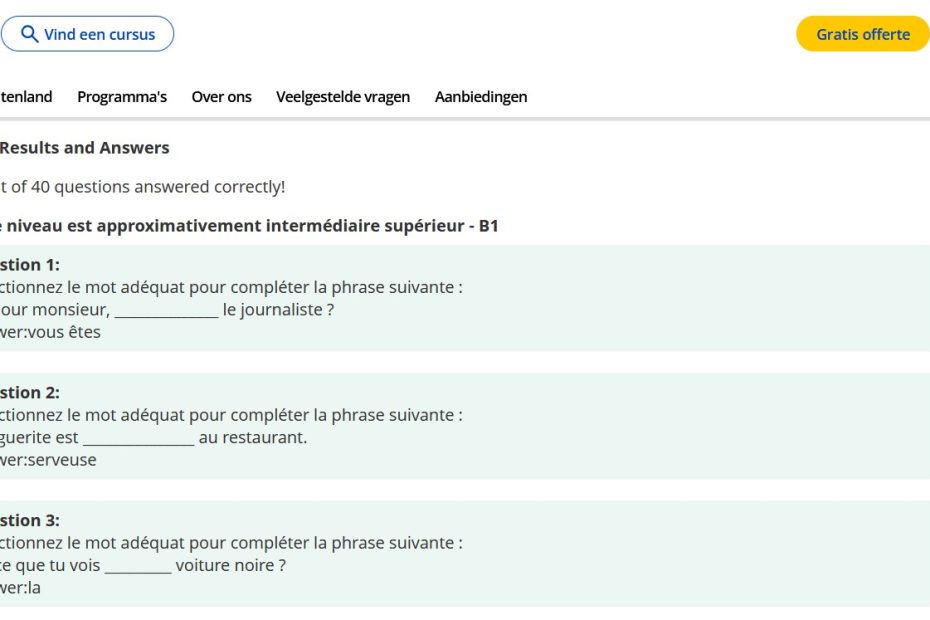Image resolution: width=930 pixels, height=620 pixels.
Task: Click the 'intermédiaire supérieur - B1' level line
Action: click(380, 226)
